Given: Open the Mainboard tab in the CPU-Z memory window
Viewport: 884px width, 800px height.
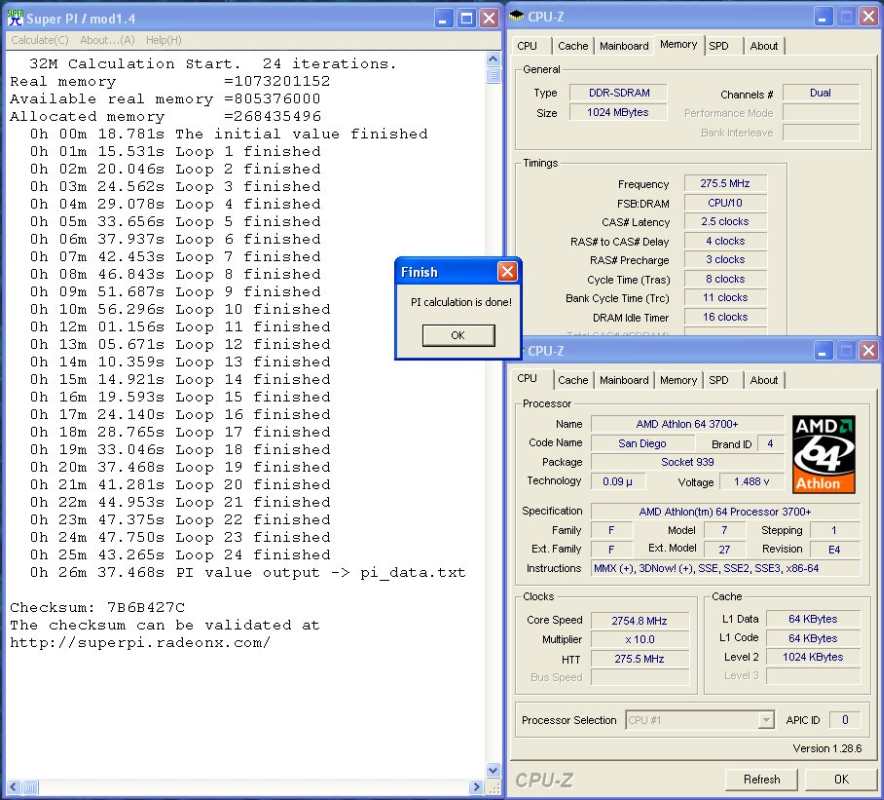Looking at the screenshot, I should [624, 46].
